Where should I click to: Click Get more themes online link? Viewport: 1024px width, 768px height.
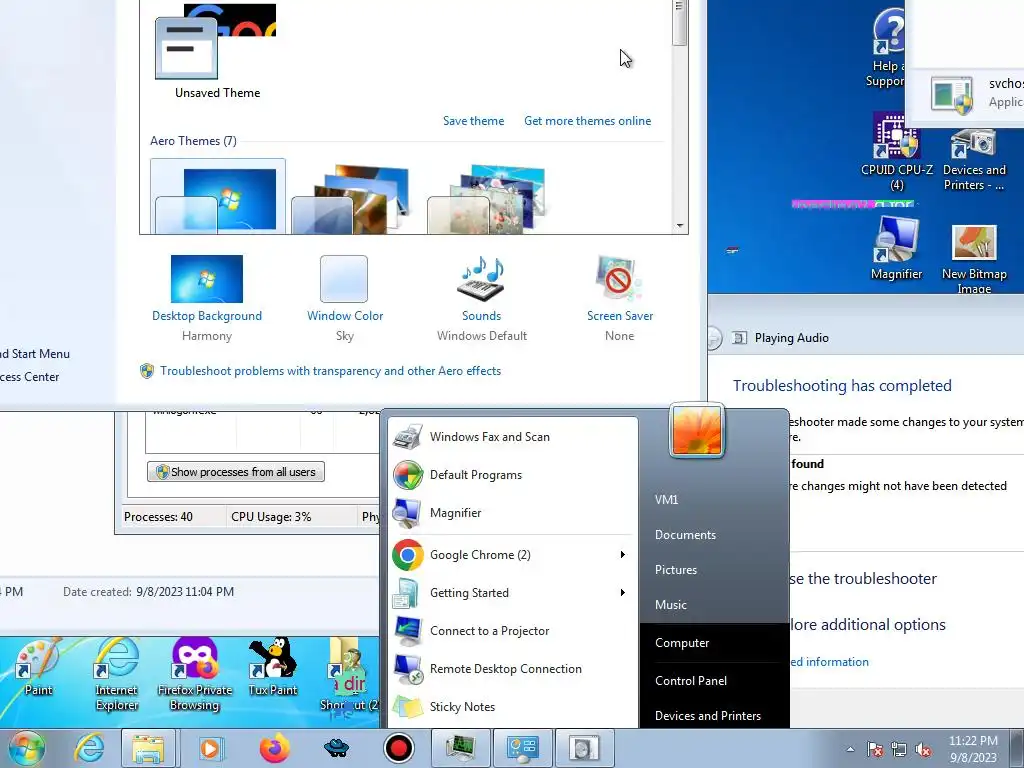(587, 121)
